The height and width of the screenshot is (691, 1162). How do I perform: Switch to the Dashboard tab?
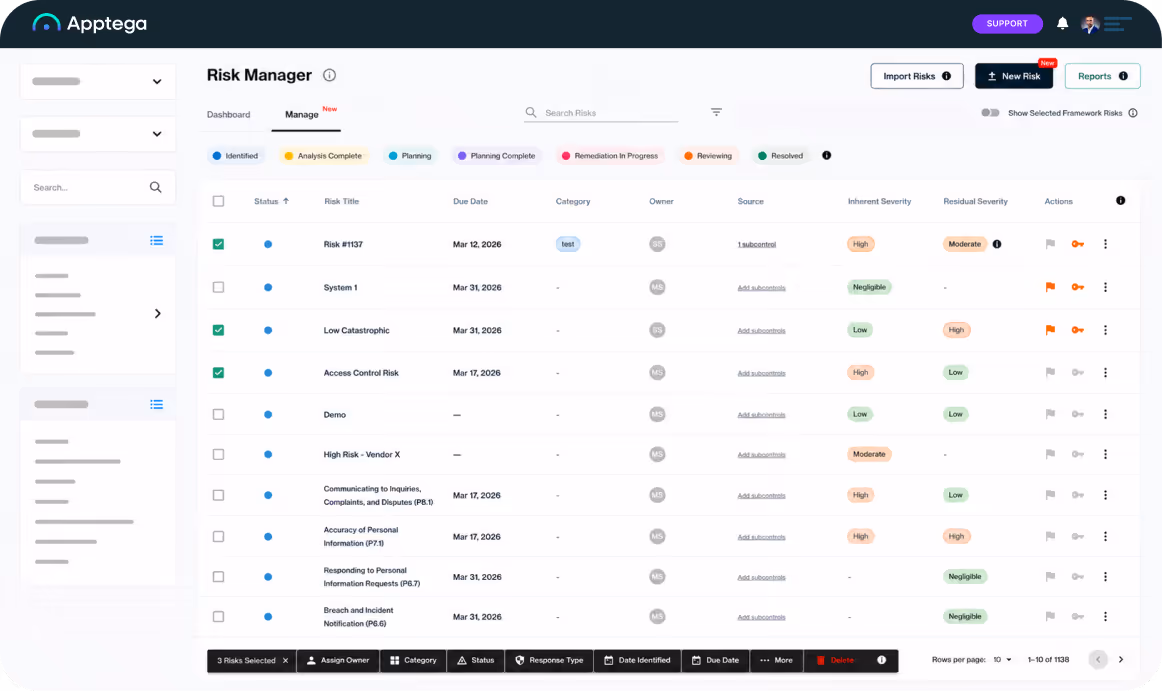(x=228, y=114)
